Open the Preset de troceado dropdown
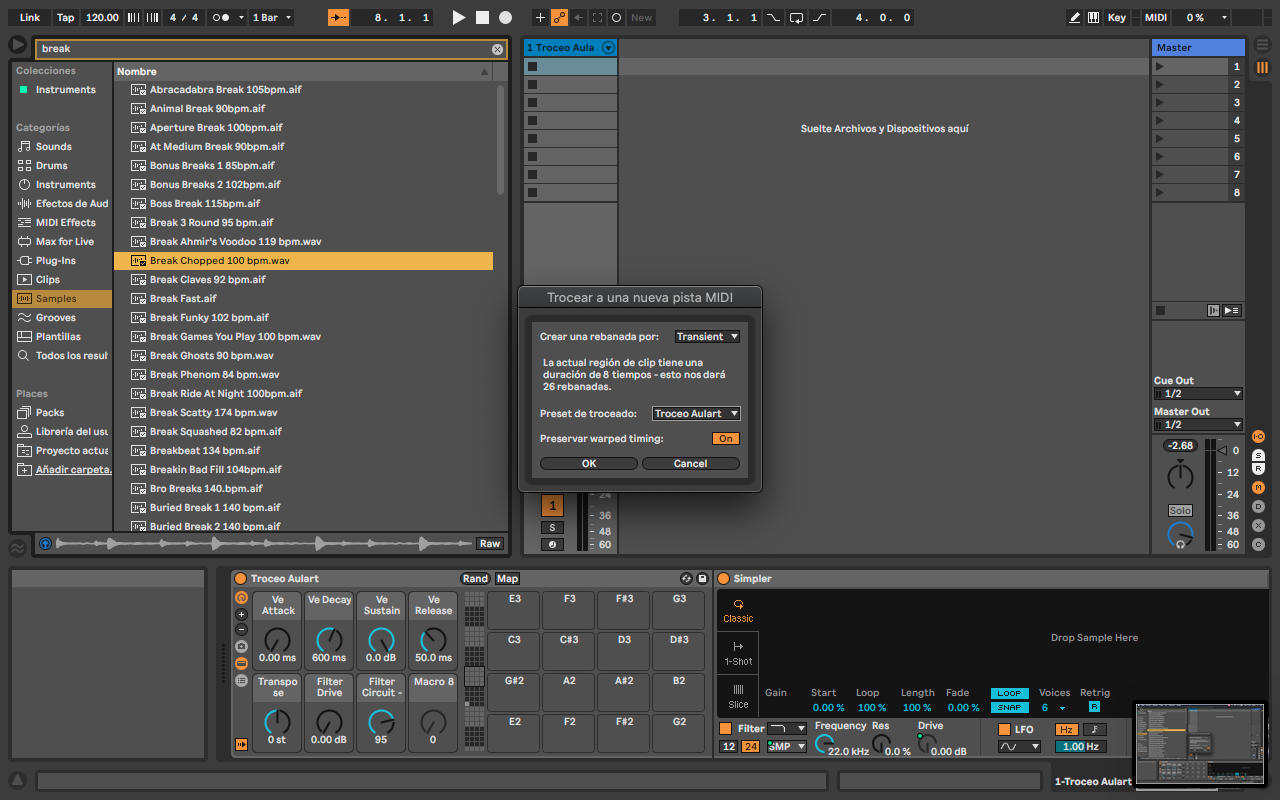The width and height of the screenshot is (1280, 800). pos(696,413)
